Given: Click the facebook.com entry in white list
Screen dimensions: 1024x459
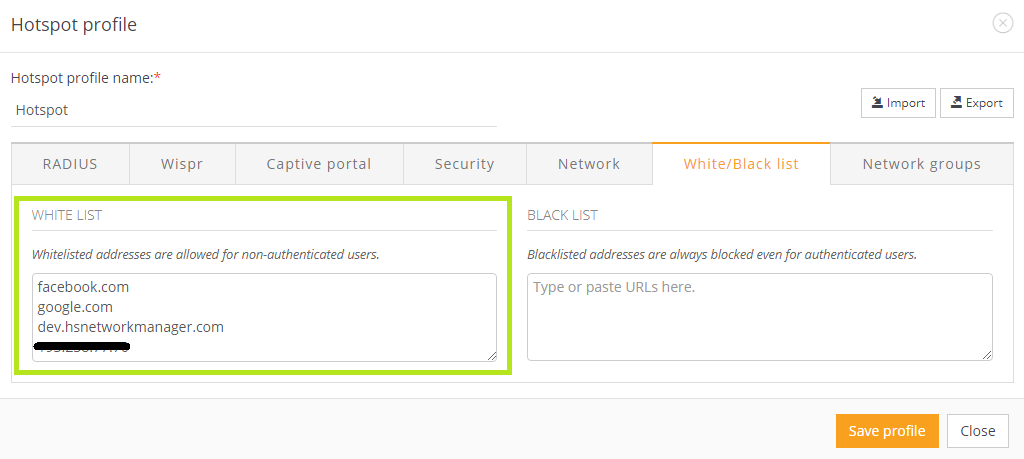Looking at the screenshot, I should point(83,287).
